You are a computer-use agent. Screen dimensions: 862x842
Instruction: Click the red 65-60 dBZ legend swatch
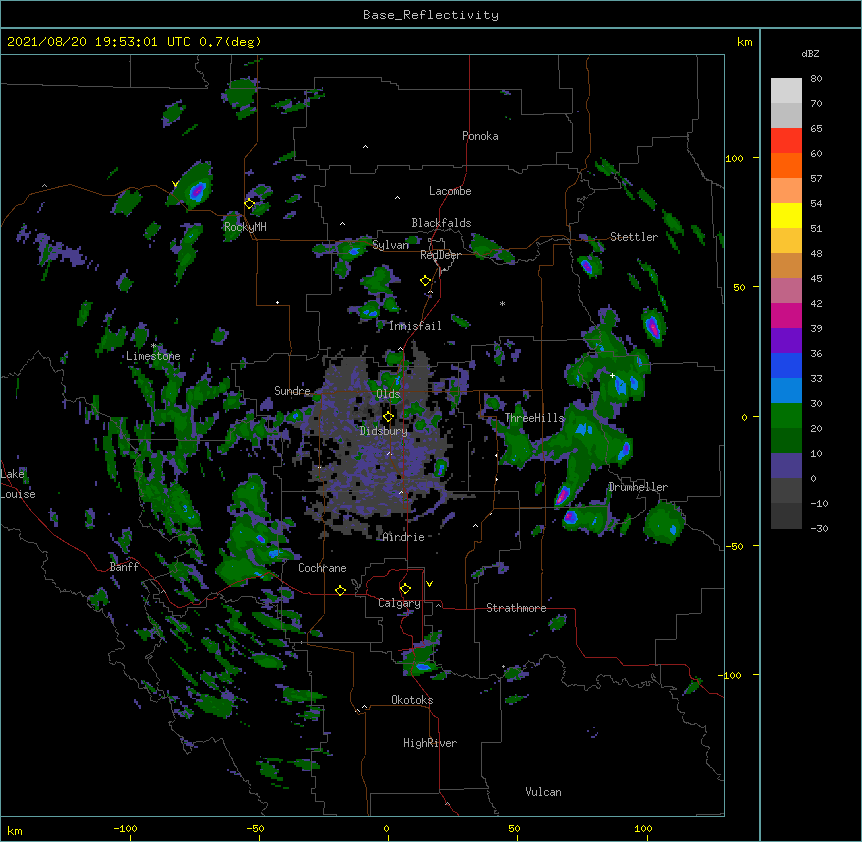786,141
